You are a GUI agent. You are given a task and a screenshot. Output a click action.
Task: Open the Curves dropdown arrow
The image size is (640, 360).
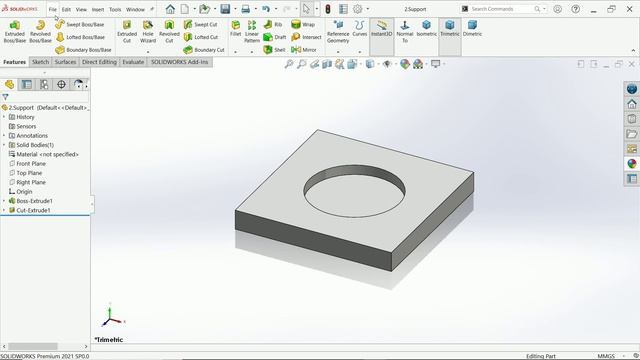point(360,52)
